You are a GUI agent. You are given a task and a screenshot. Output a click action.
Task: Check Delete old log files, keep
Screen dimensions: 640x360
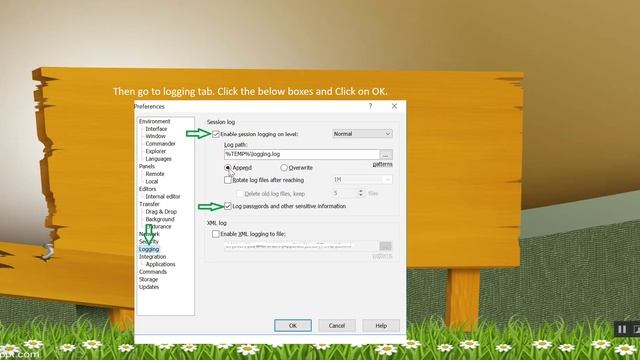pos(240,194)
